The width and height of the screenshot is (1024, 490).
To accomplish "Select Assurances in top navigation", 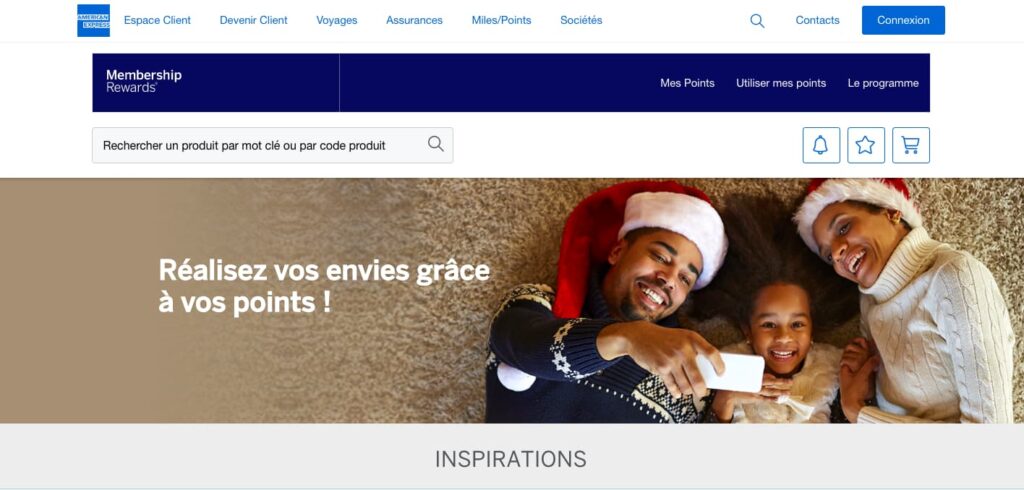I will tap(414, 20).
